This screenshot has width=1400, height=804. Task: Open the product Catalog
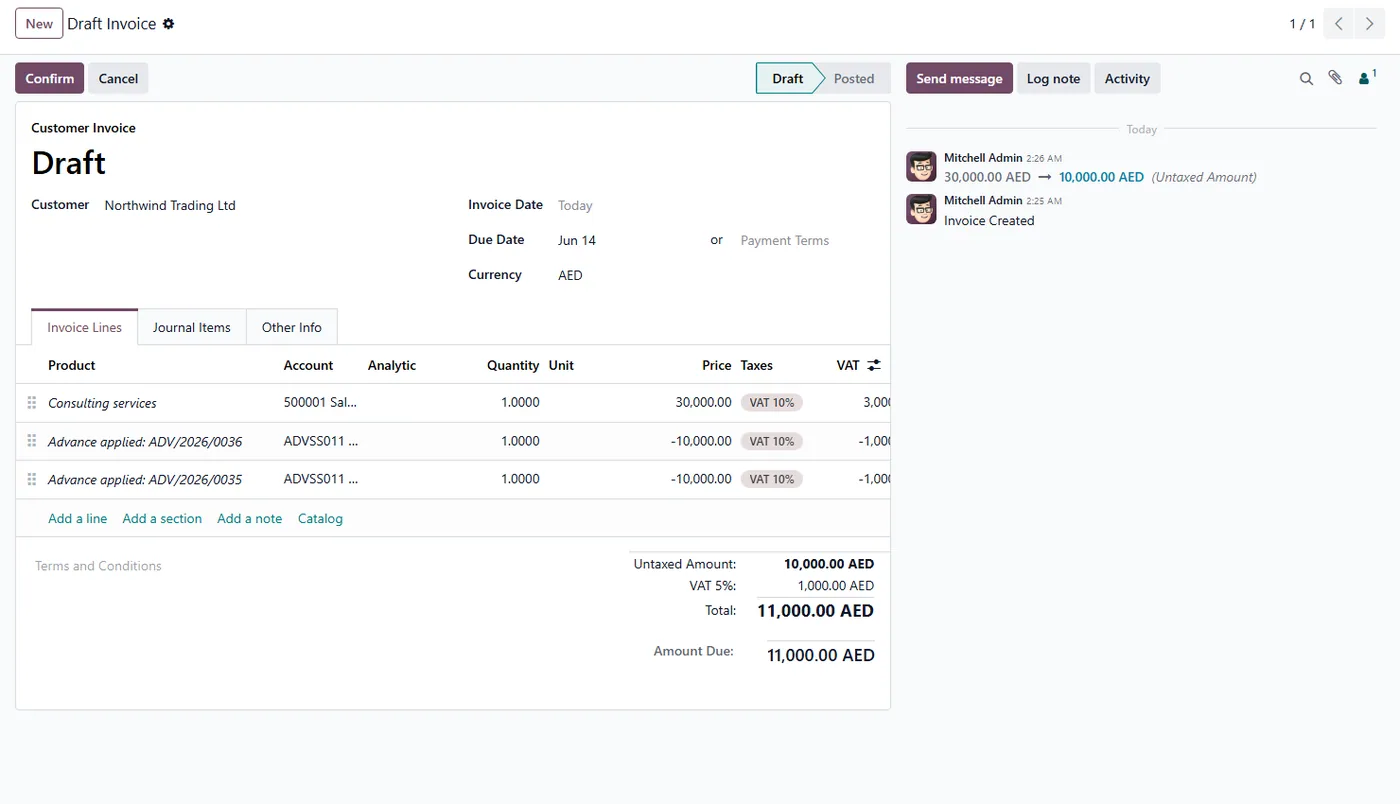[x=320, y=519]
